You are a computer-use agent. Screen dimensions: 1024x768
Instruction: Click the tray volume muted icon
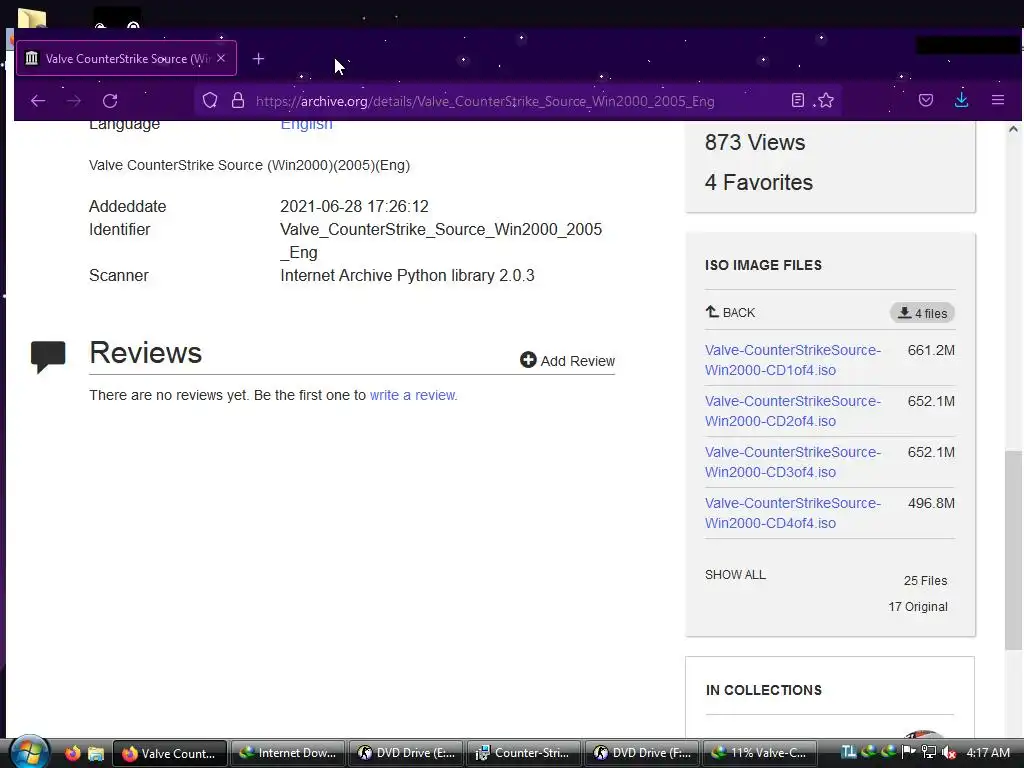[x=950, y=753]
